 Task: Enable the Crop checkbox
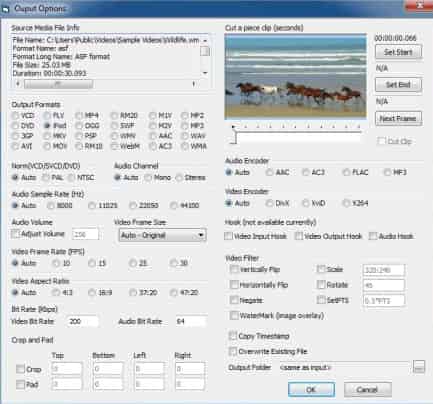pyautogui.click(x=21, y=369)
